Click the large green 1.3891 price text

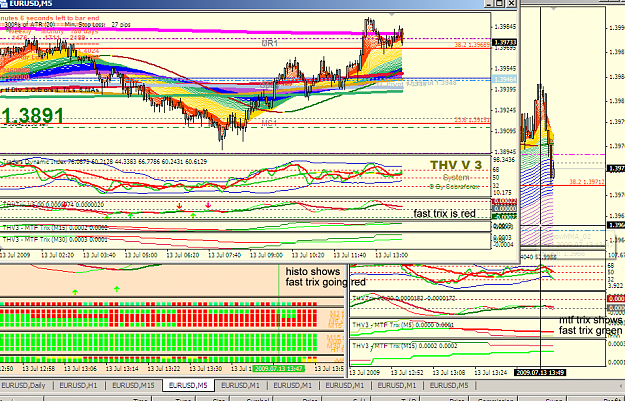click(x=32, y=116)
